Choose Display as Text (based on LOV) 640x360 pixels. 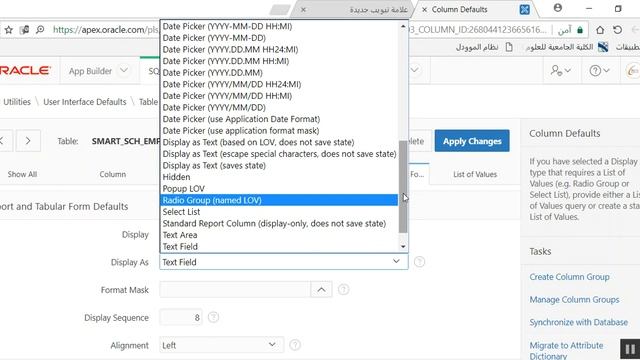(x=279, y=142)
